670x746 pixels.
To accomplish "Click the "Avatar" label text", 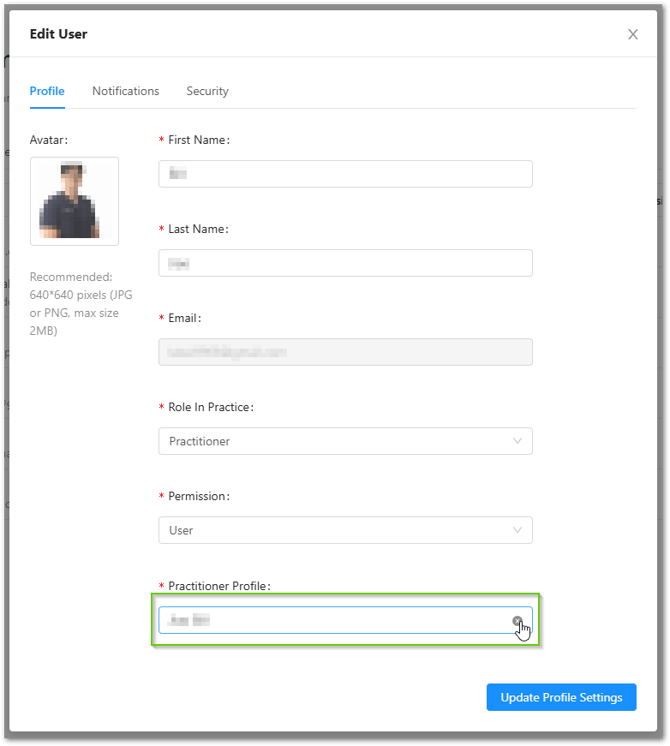I will [49, 141].
